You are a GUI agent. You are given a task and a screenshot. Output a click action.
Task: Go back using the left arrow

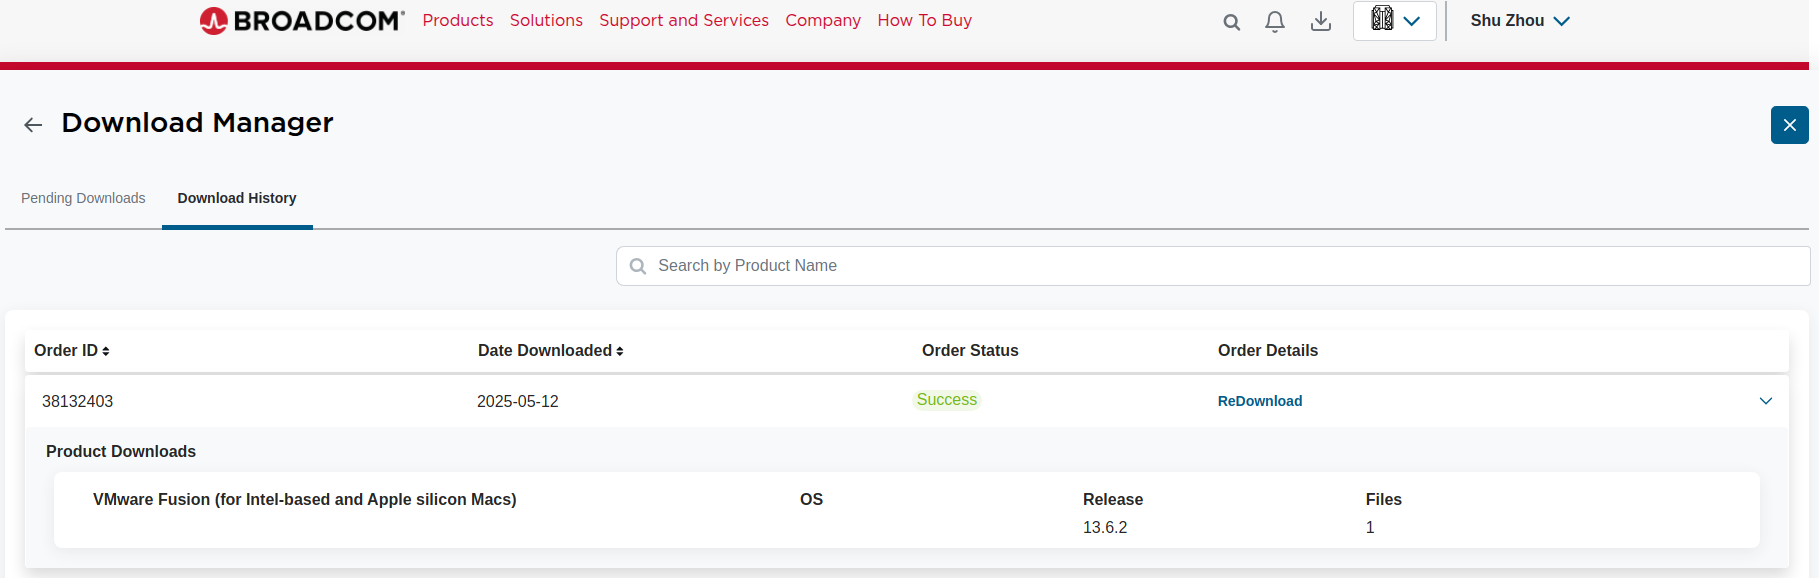[x=33, y=125]
